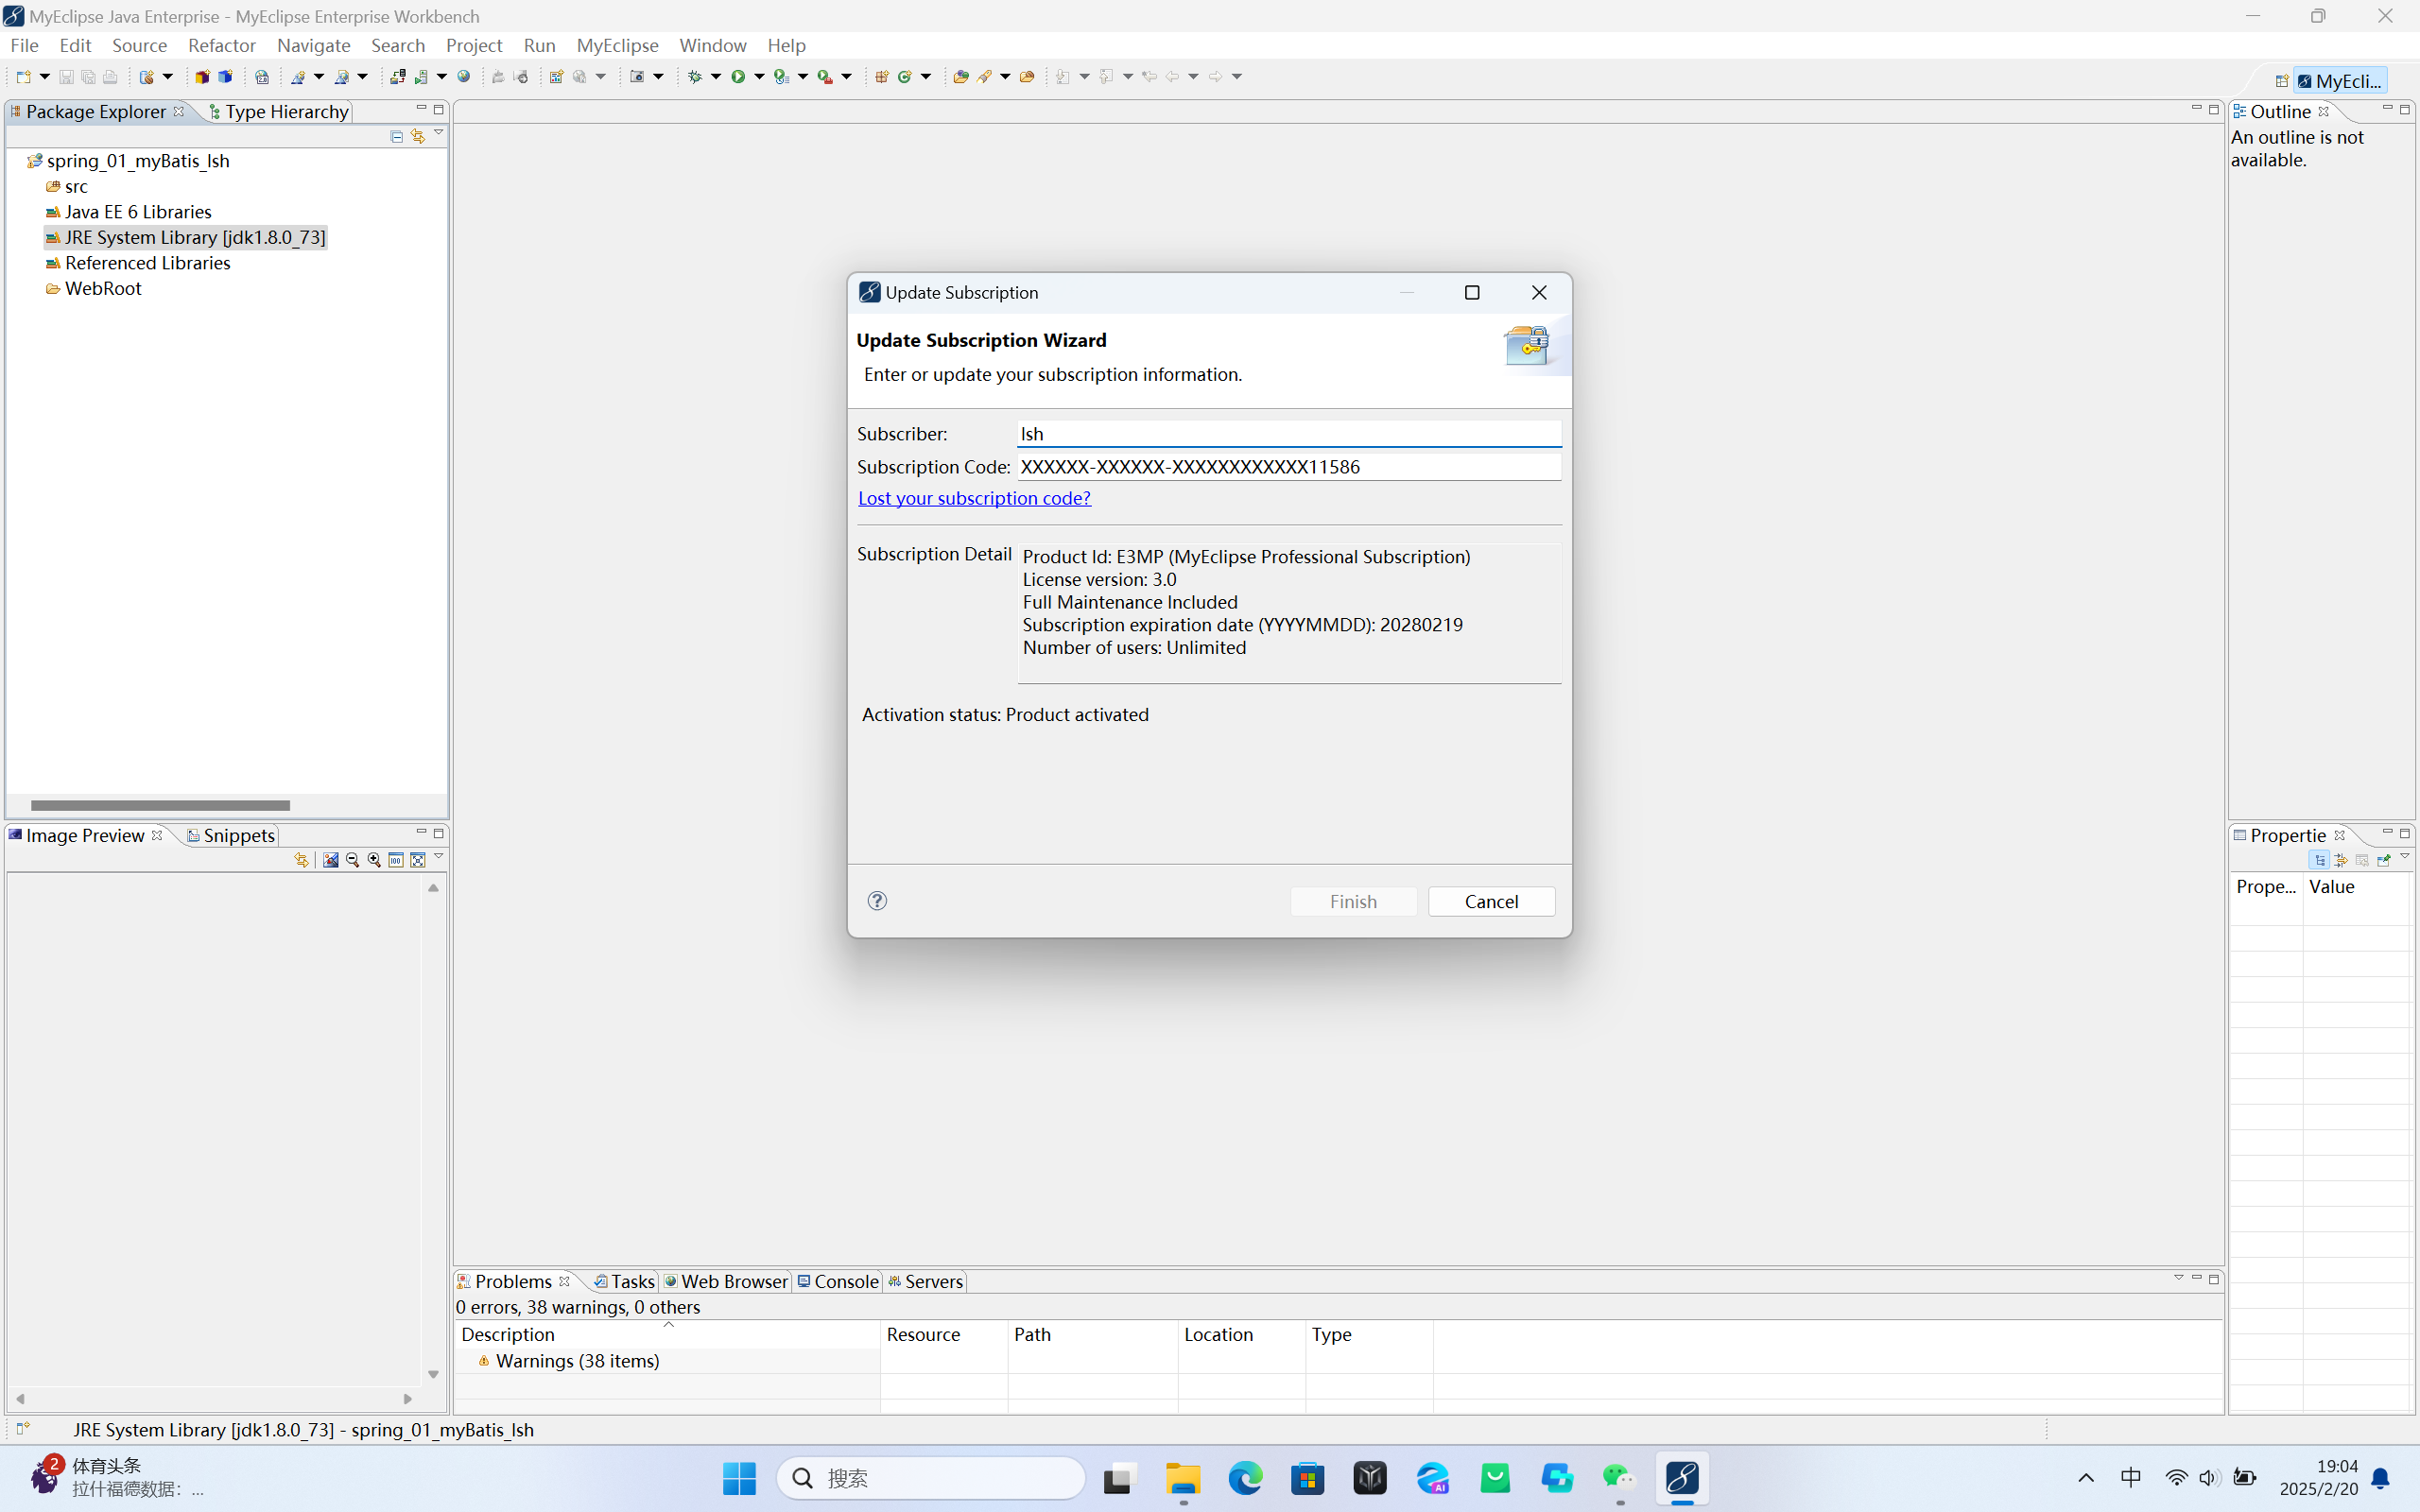This screenshot has height=1512, width=2420.
Task: Click Image Preview horizontal scroll right arrow
Action: tap(407, 1399)
